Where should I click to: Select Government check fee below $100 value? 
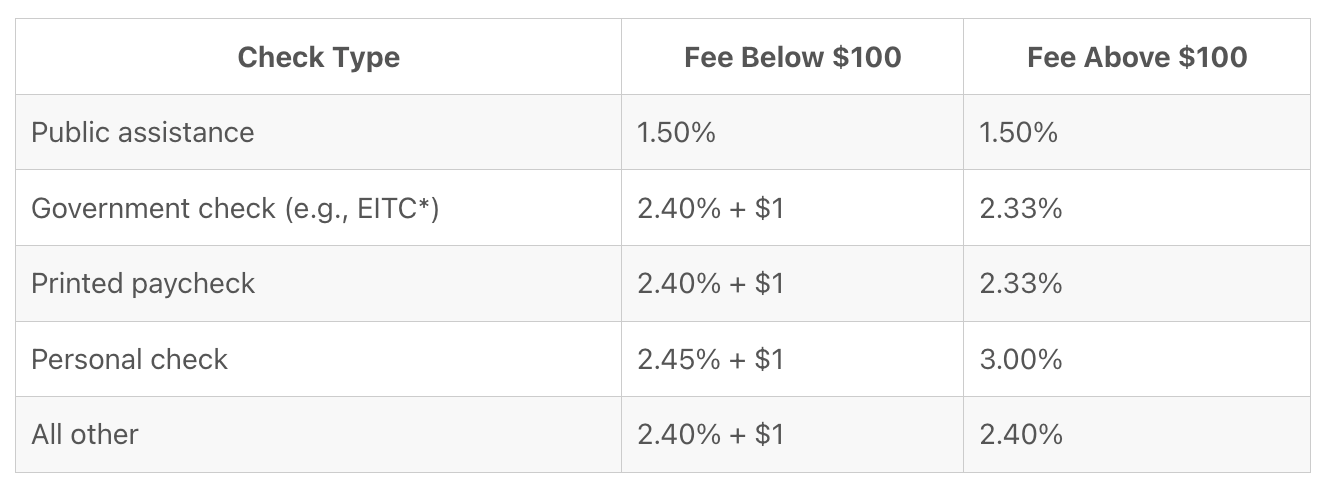(x=710, y=209)
